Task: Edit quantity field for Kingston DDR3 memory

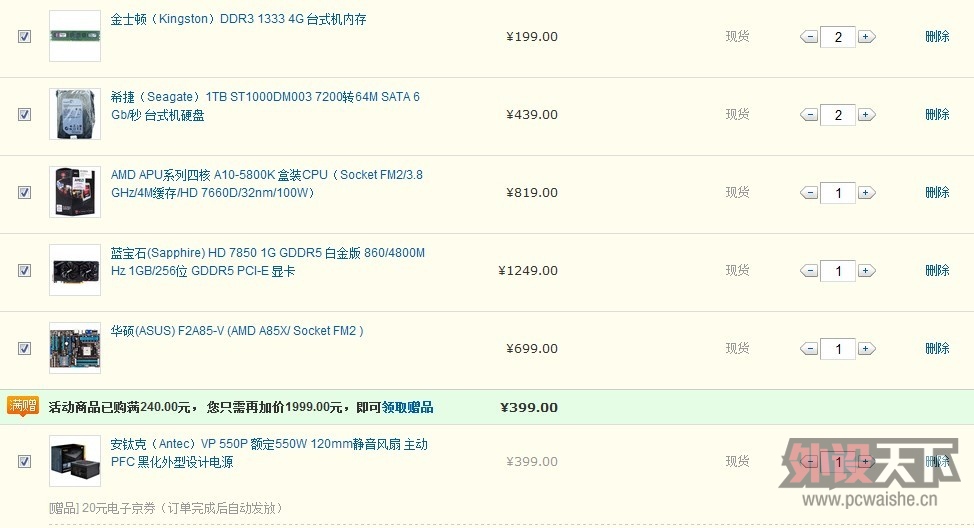Action: coord(838,37)
